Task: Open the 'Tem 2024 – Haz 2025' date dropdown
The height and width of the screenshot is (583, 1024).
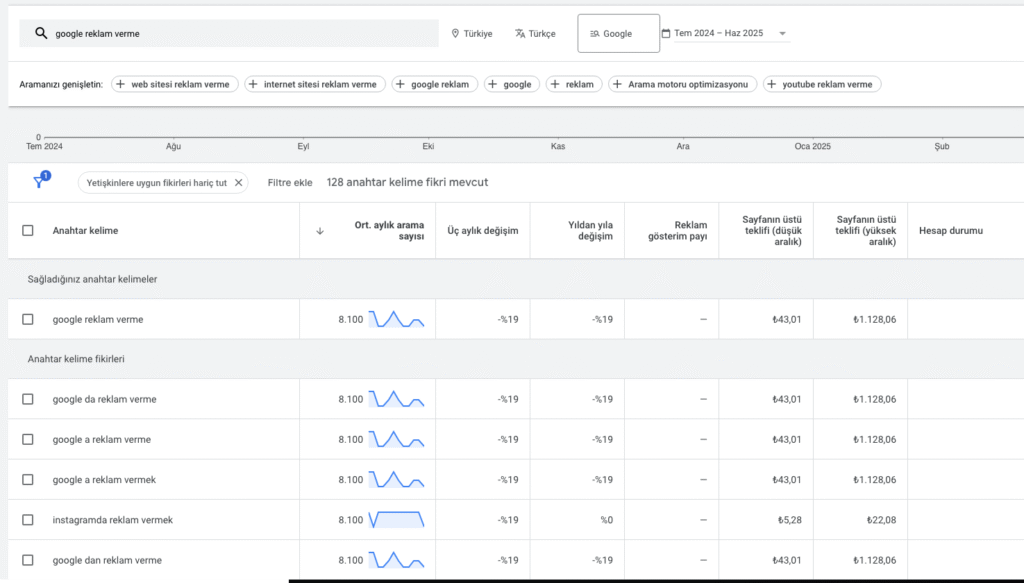Action: [722, 32]
